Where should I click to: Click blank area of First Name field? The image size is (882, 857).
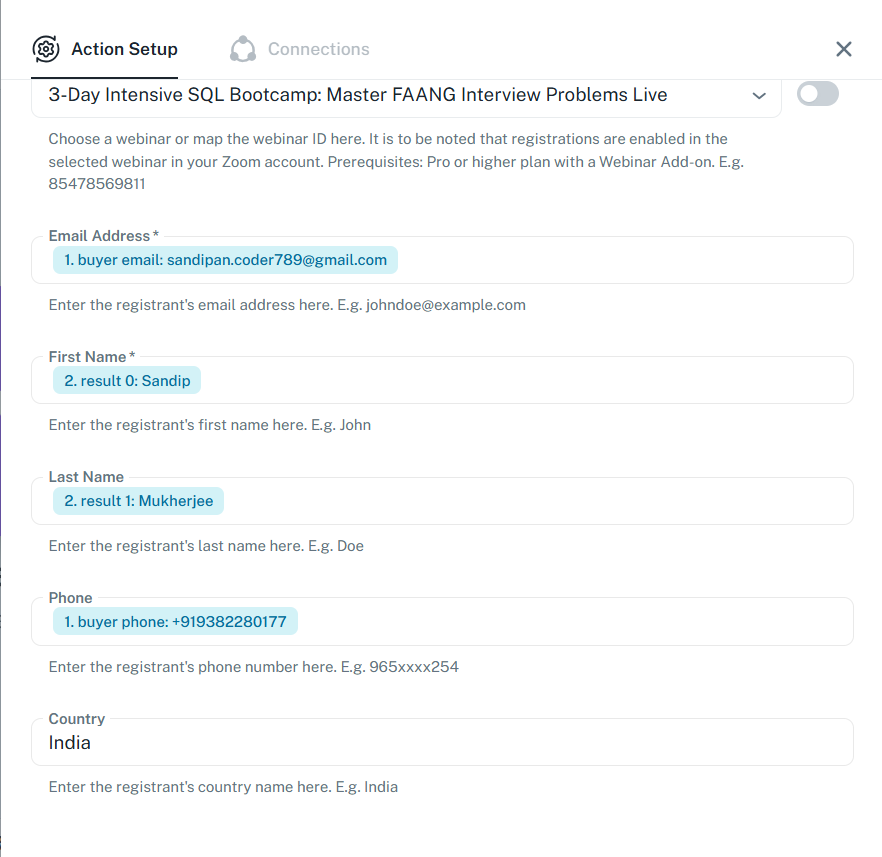coord(520,381)
